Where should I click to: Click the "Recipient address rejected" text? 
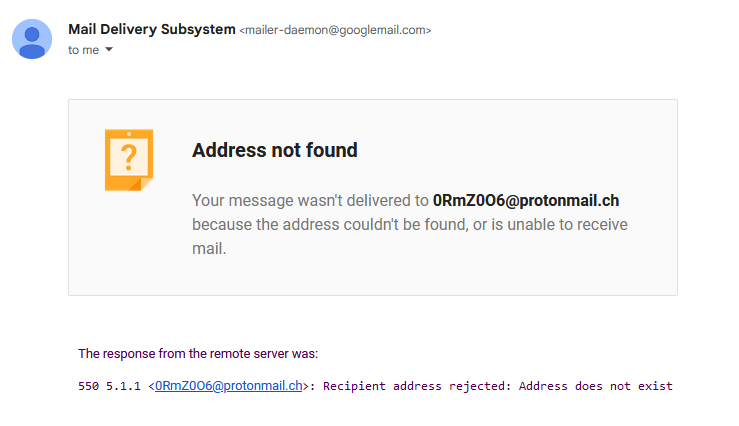417,386
